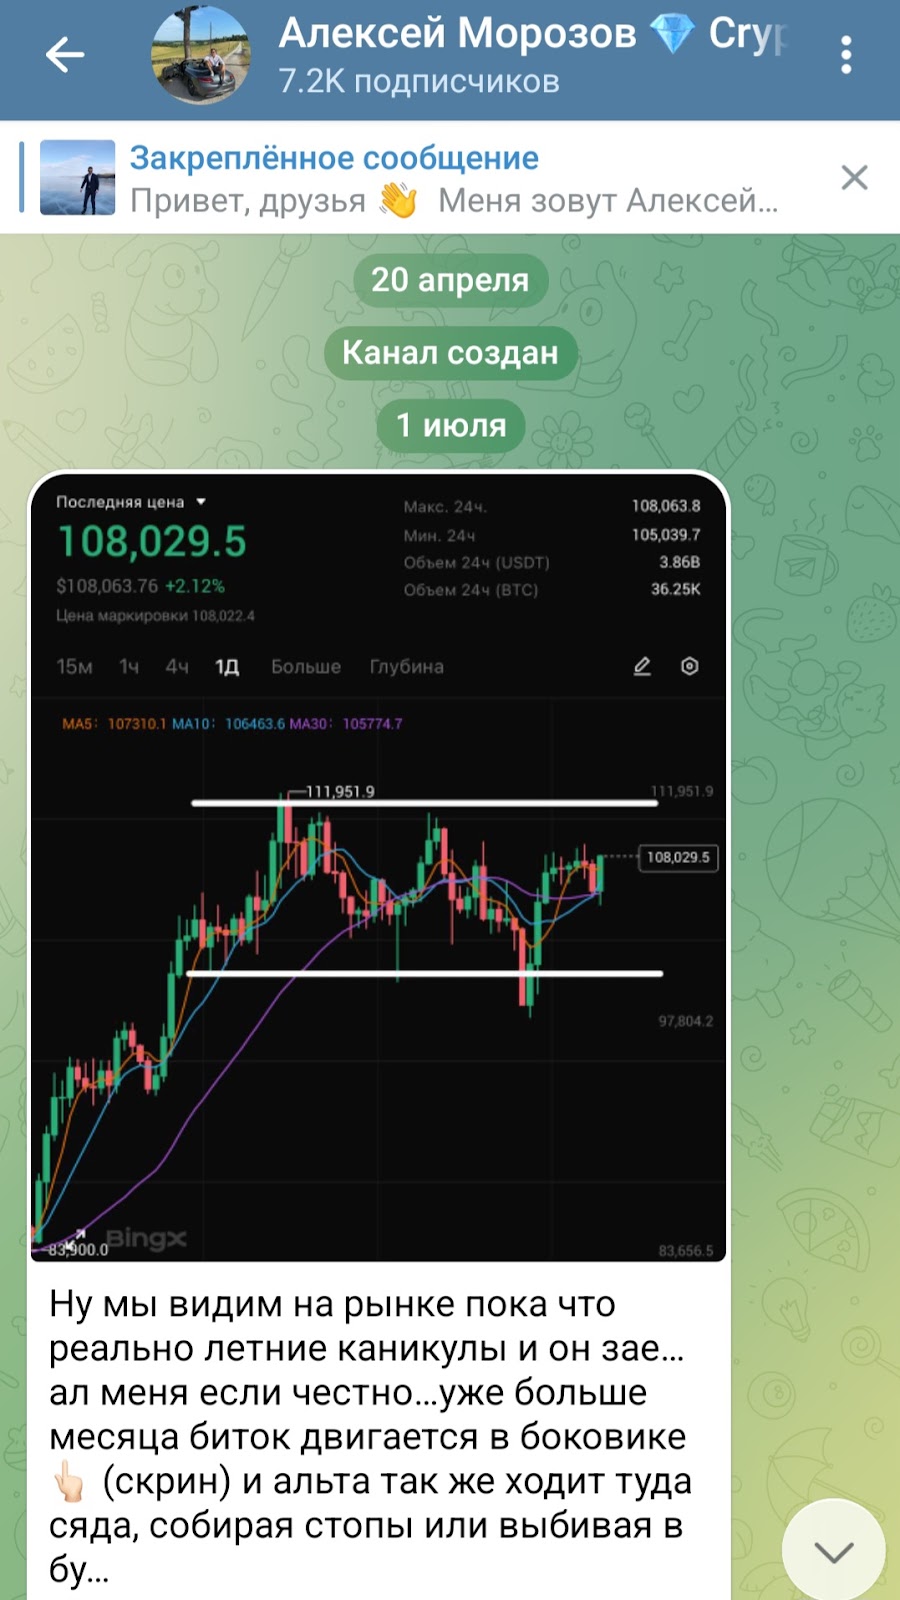Select the 15м timeframe tab
900x1600 pixels.
pos(74,667)
